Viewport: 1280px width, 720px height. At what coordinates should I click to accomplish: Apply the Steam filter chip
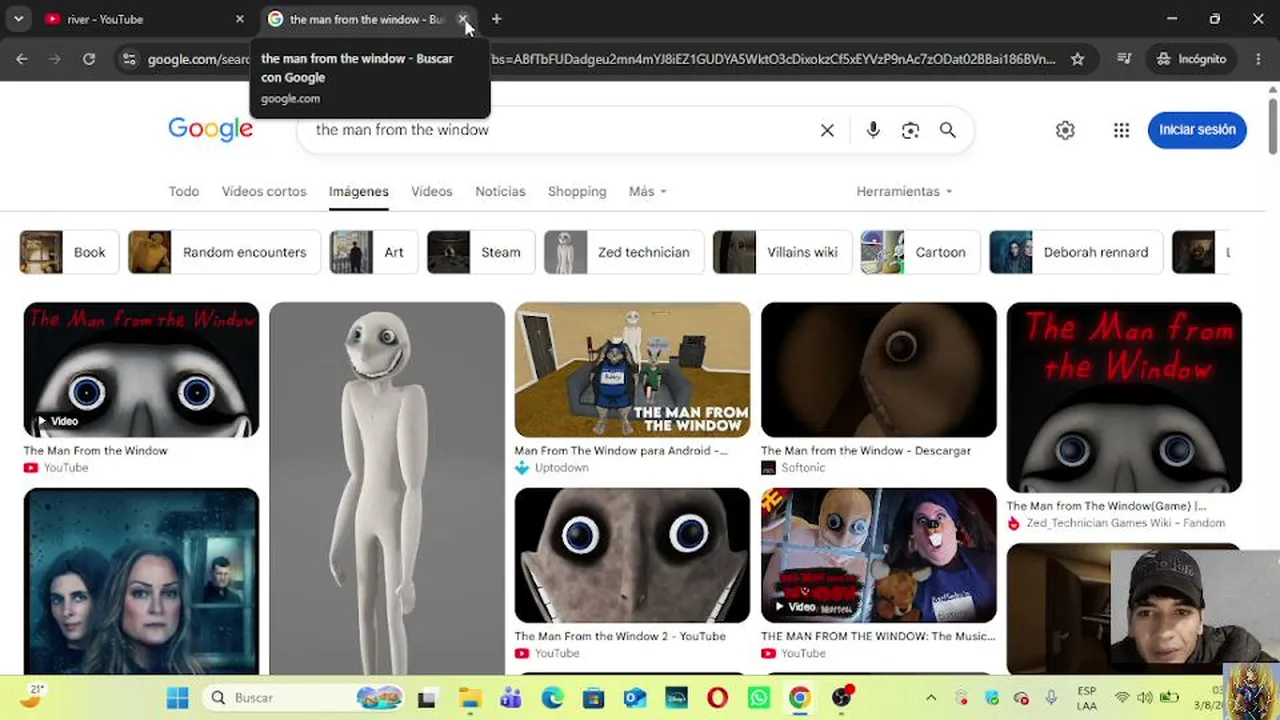point(481,252)
